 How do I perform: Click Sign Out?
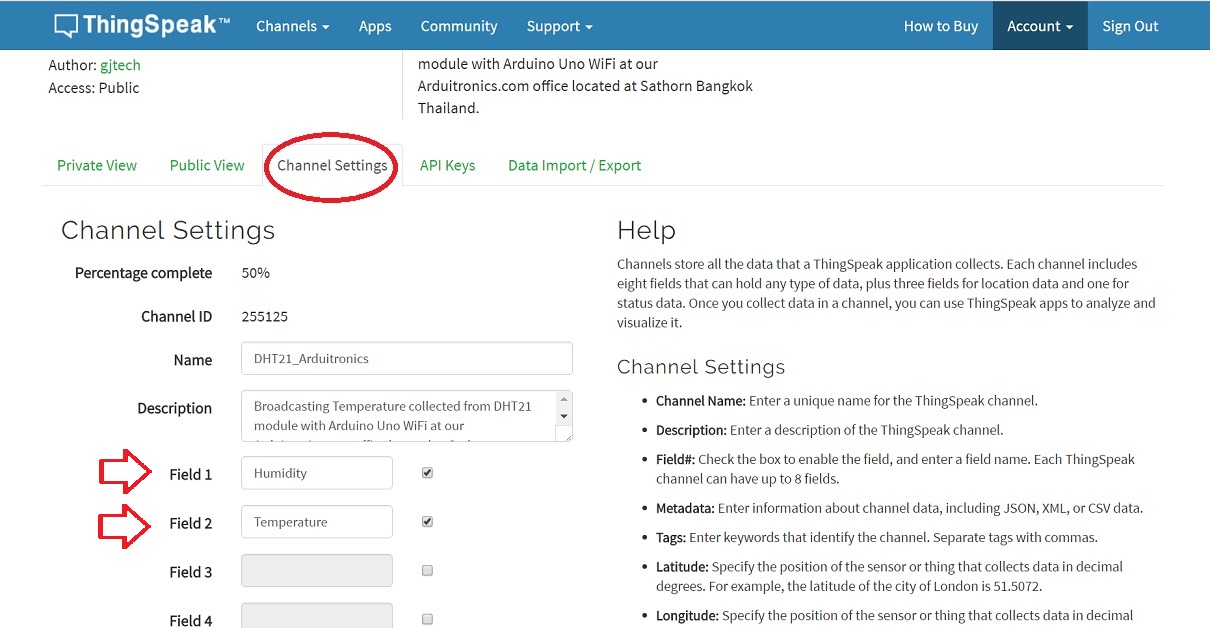pos(1130,26)
